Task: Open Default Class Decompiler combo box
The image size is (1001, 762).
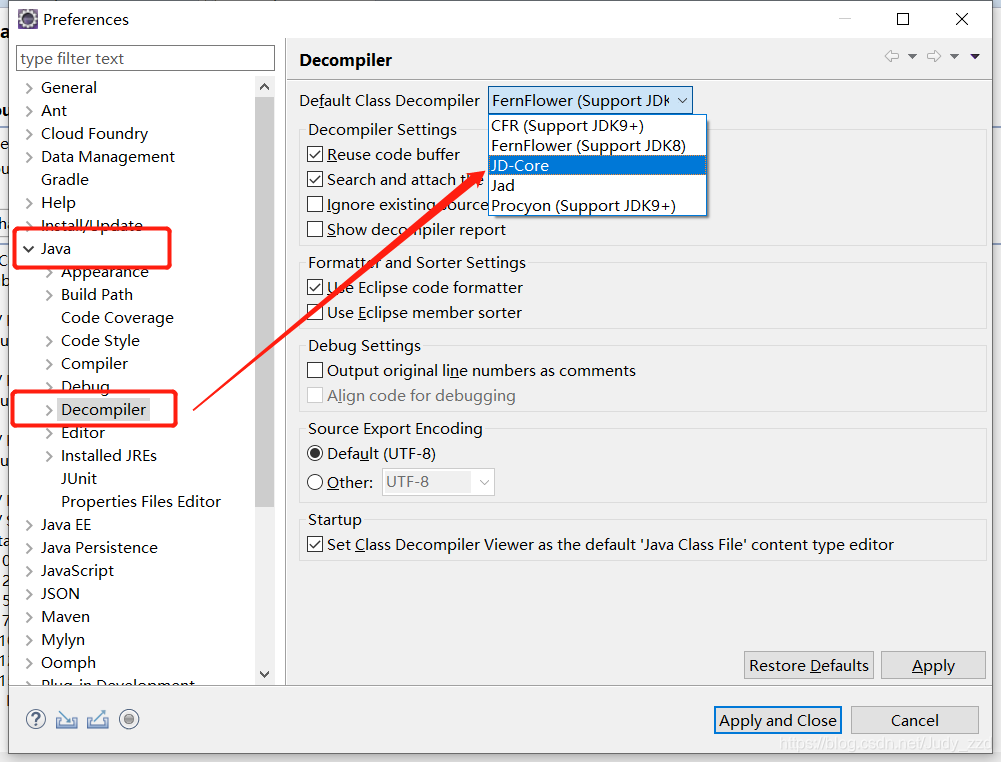Action: coord(590,100)
